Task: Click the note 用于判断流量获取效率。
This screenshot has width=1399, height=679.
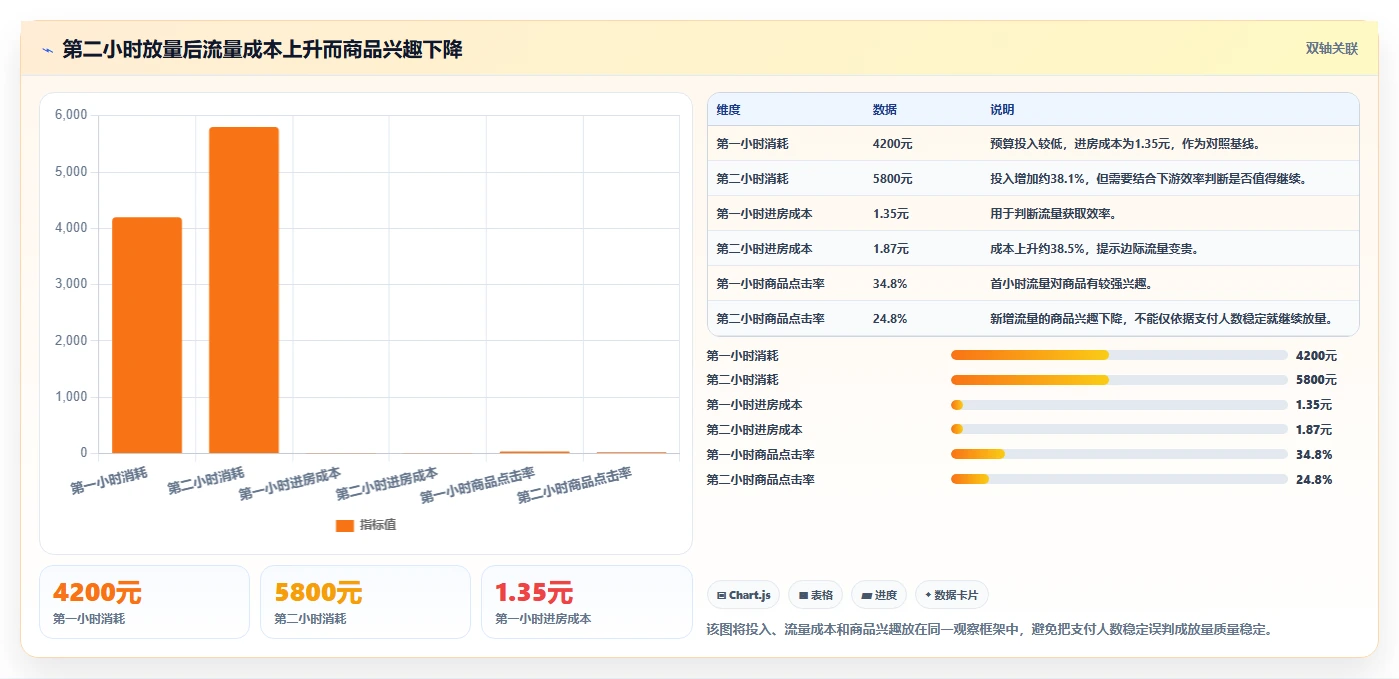Action: [1053, 214]
